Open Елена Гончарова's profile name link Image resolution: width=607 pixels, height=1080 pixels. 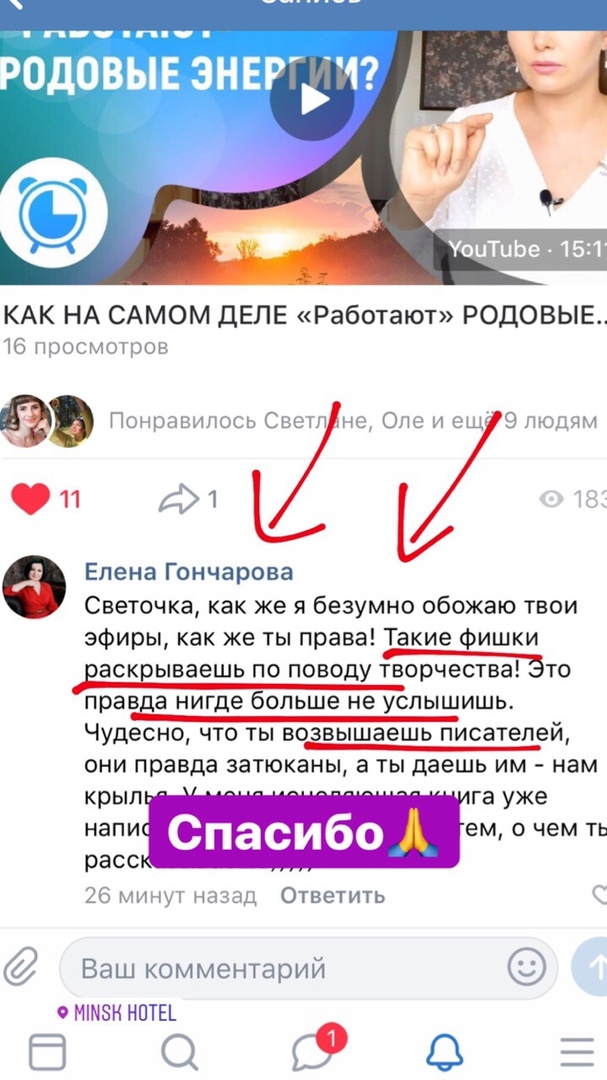[x=188, y=571]
